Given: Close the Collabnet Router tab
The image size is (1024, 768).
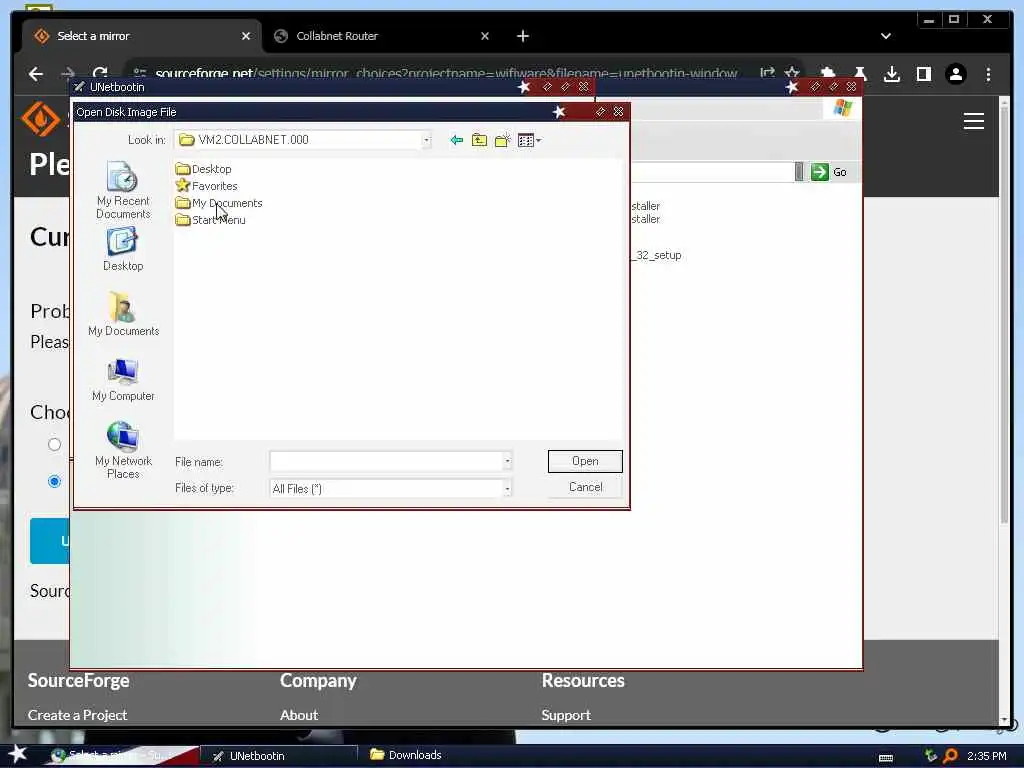Looking at the screenshot, I should (x=485, y=36).
